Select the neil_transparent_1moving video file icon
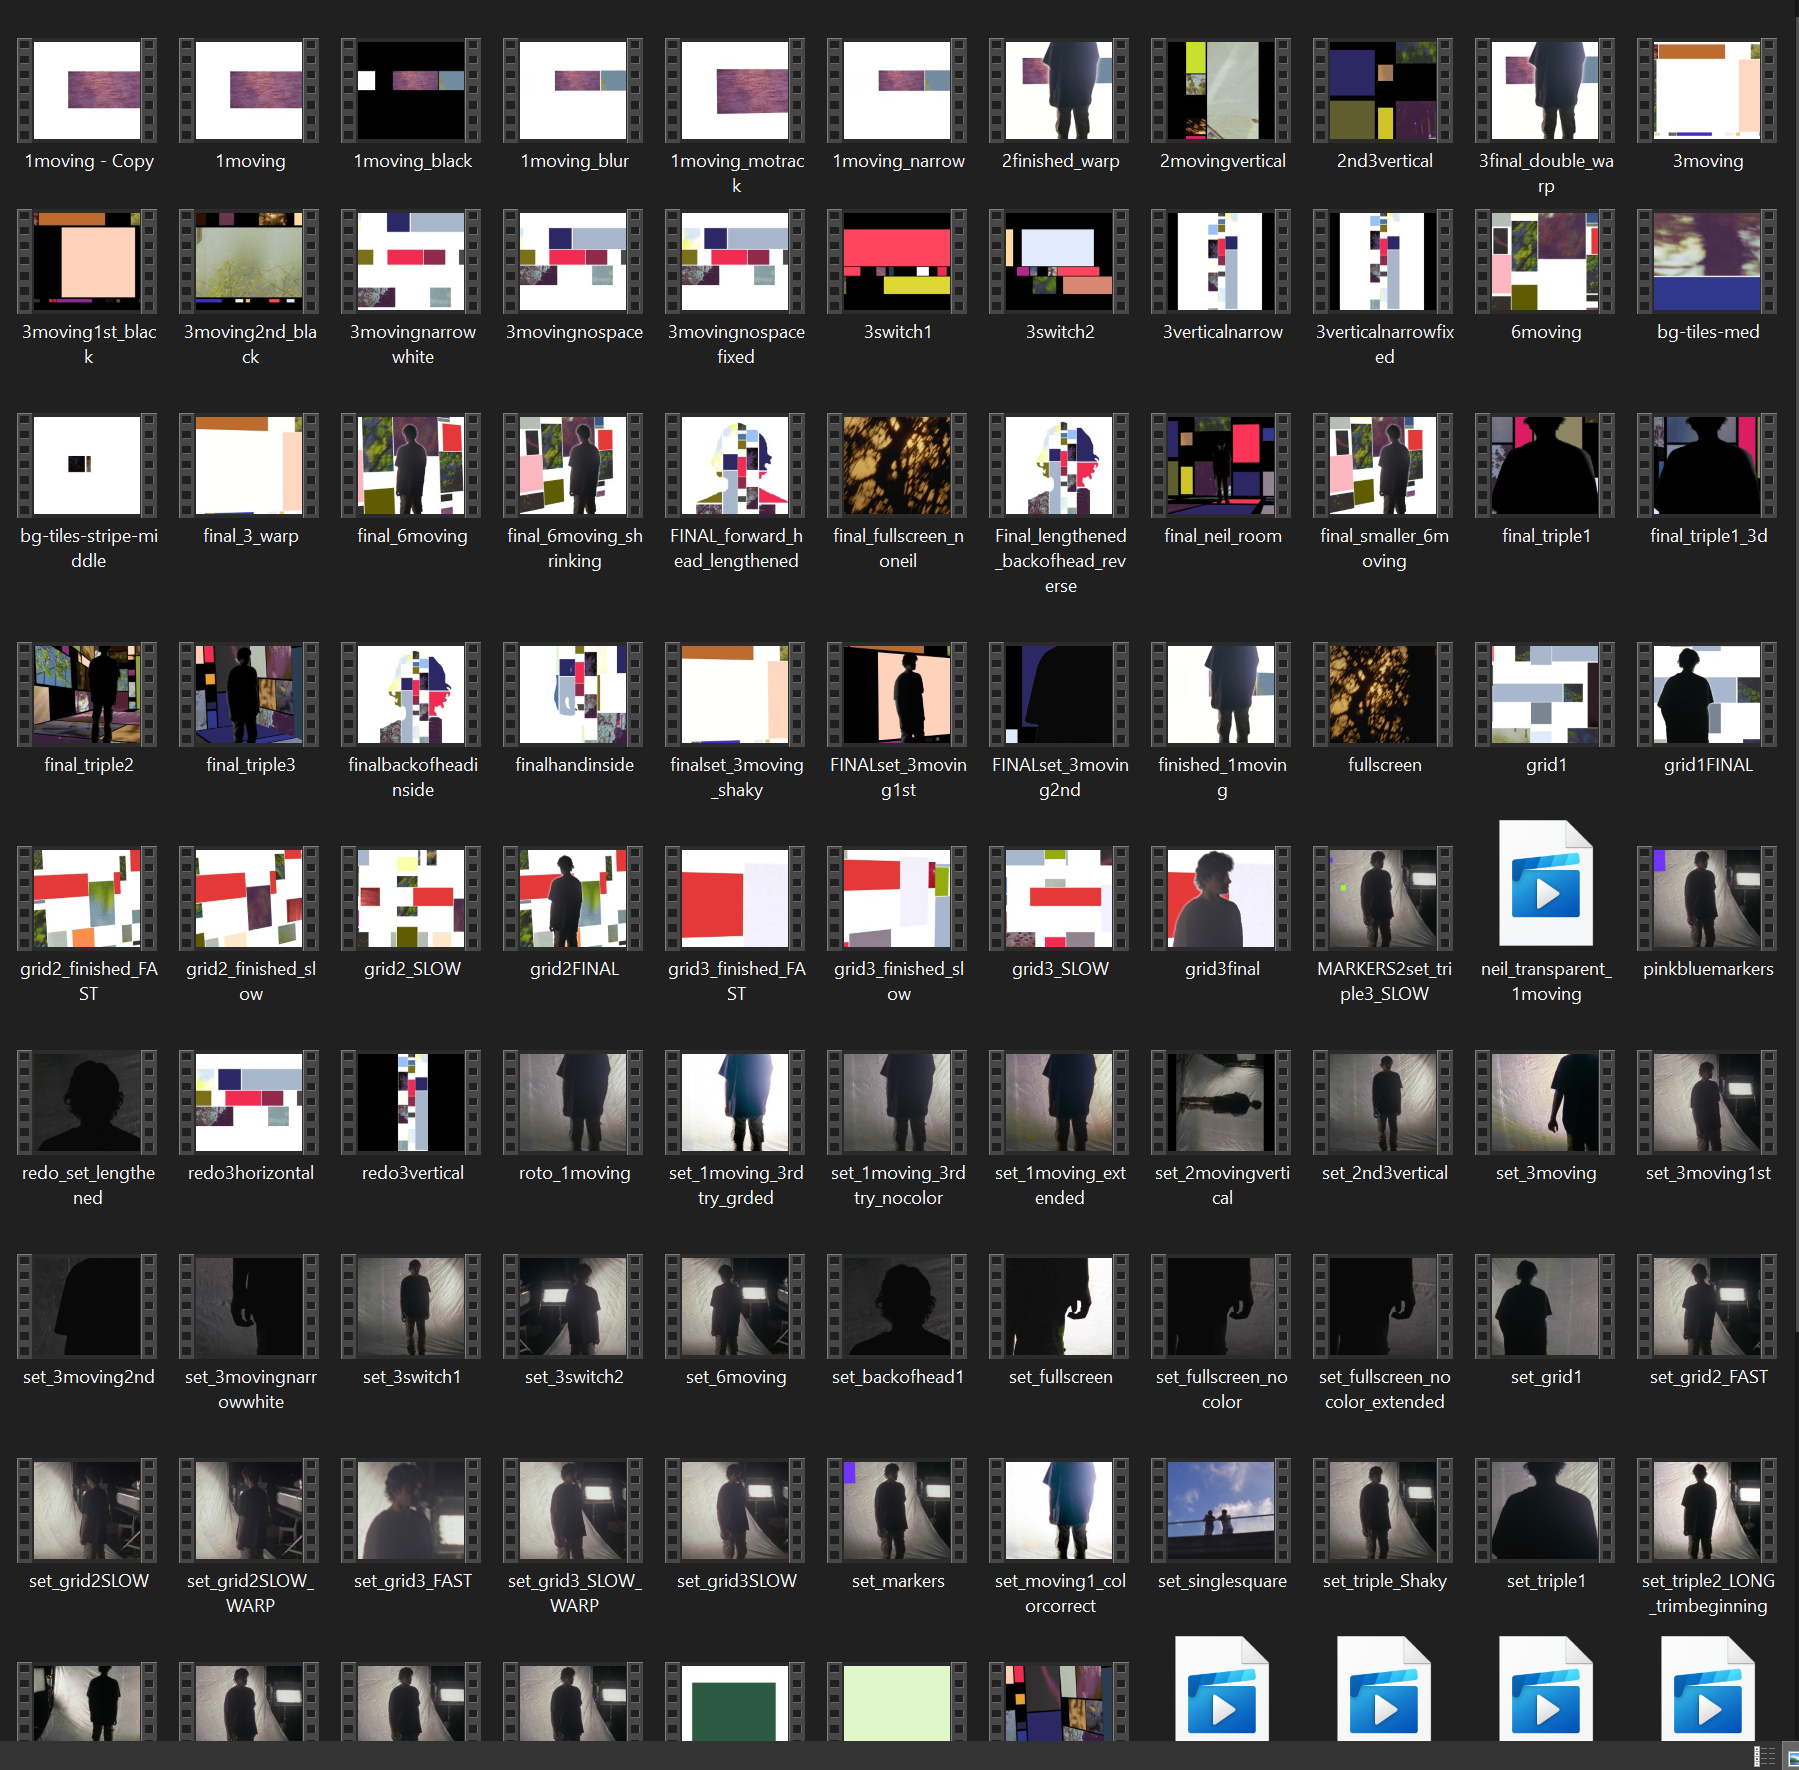Viewport: 1799px width, 1770px height. coord(1546,884)
